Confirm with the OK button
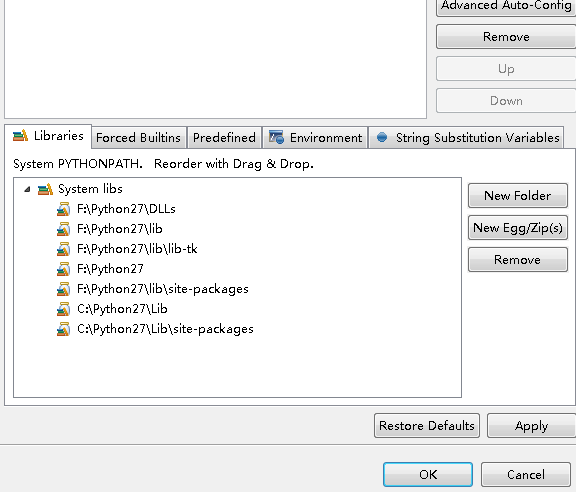This screenshot has height=492, width=576. click(x=428, y=474)
